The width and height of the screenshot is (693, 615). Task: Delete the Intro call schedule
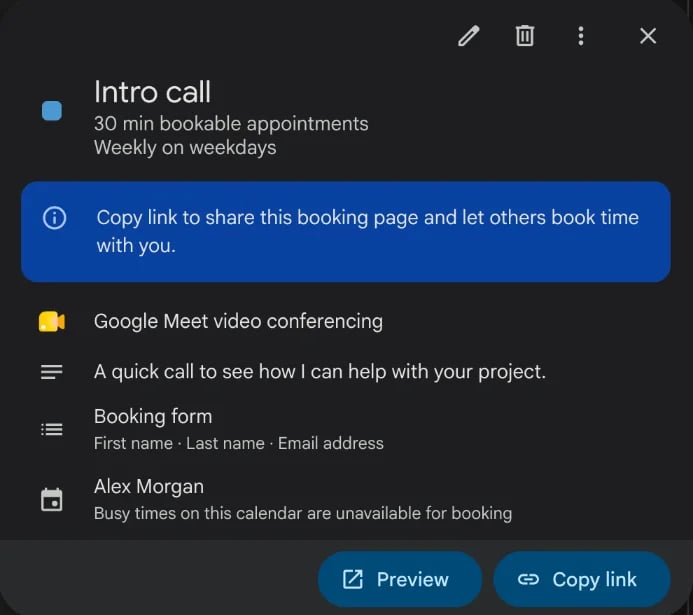tap(525, 36)
